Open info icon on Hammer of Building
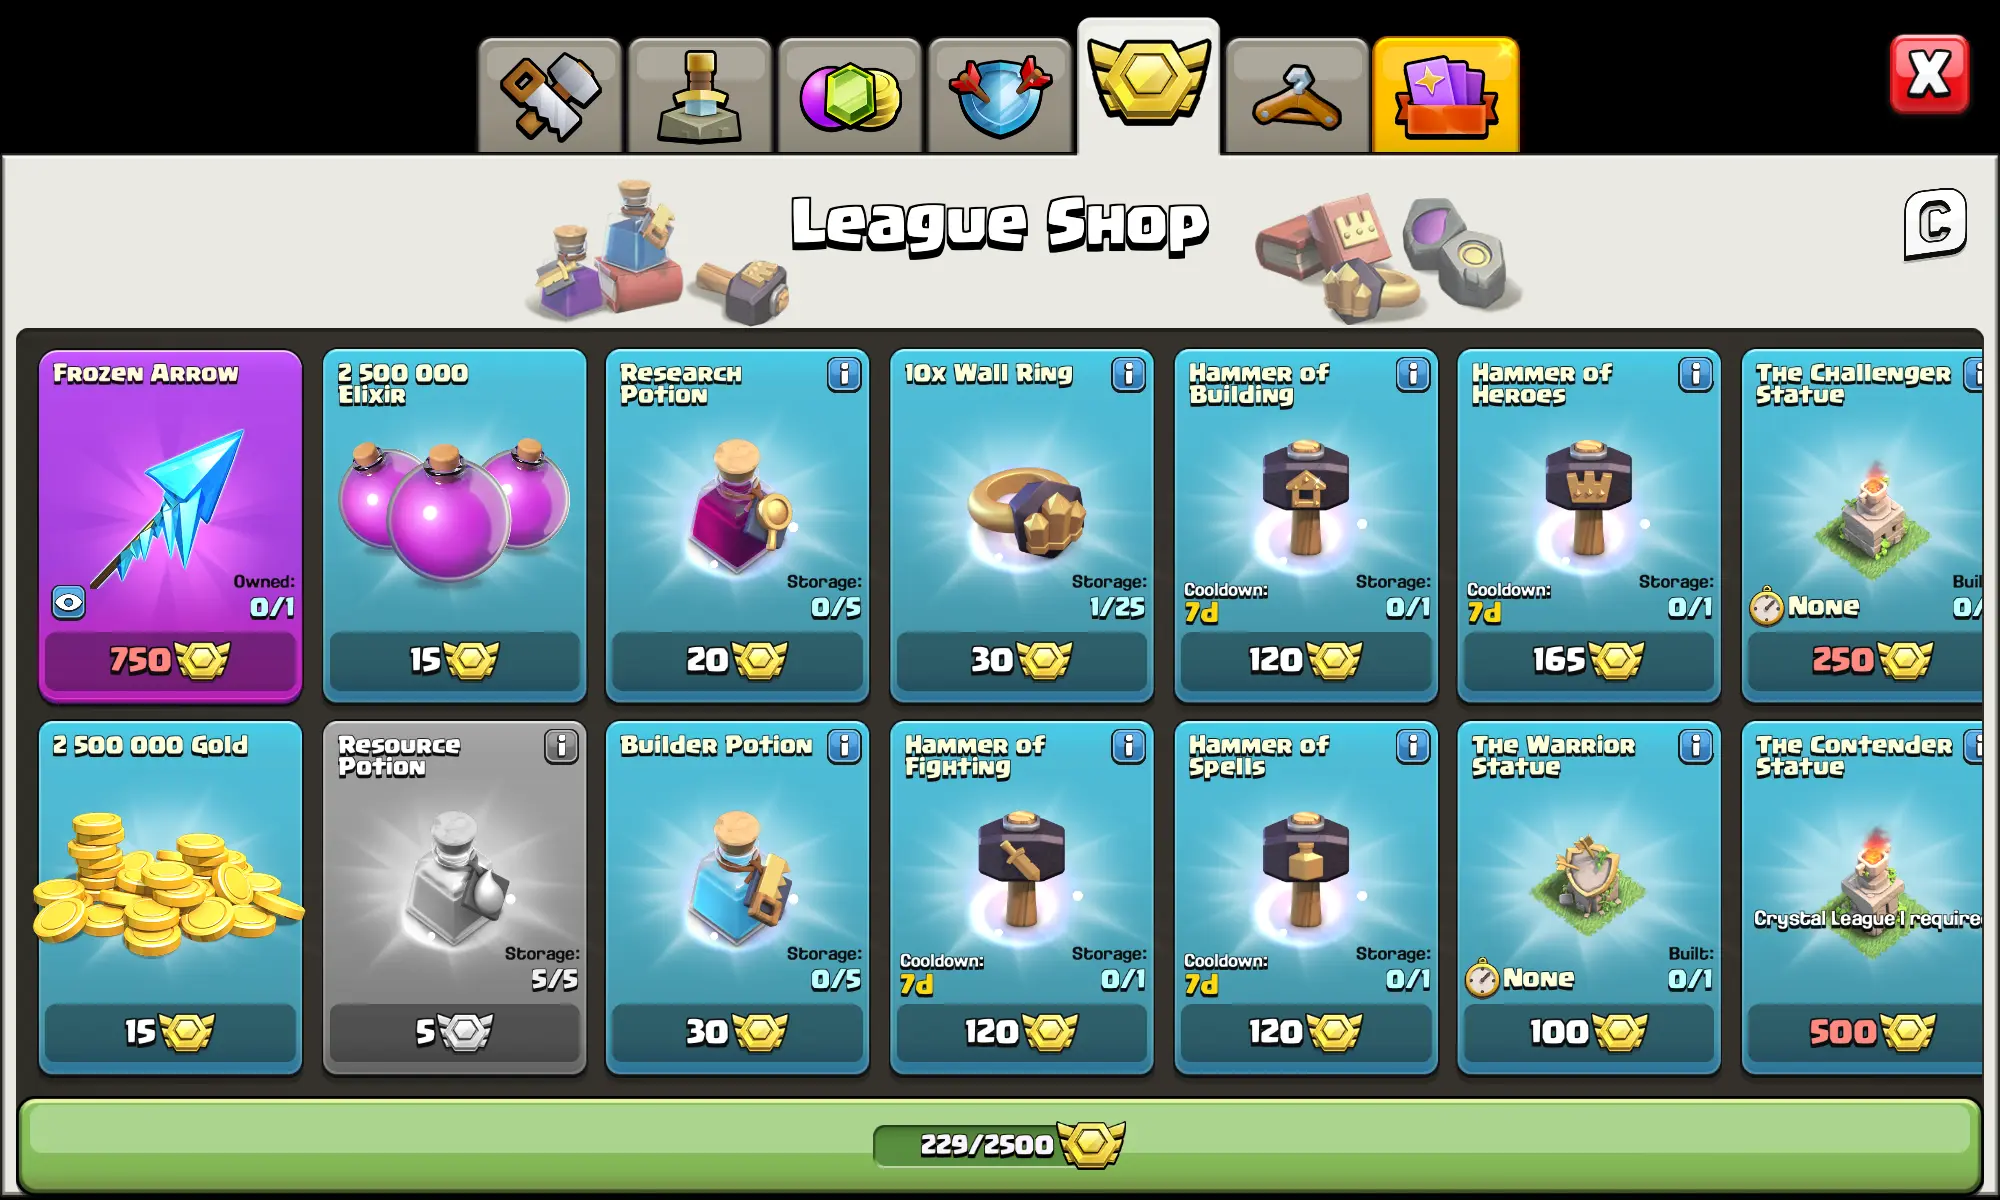Image resolution: width=2000 pixels, height=1200 pixels. (1413, 375)
